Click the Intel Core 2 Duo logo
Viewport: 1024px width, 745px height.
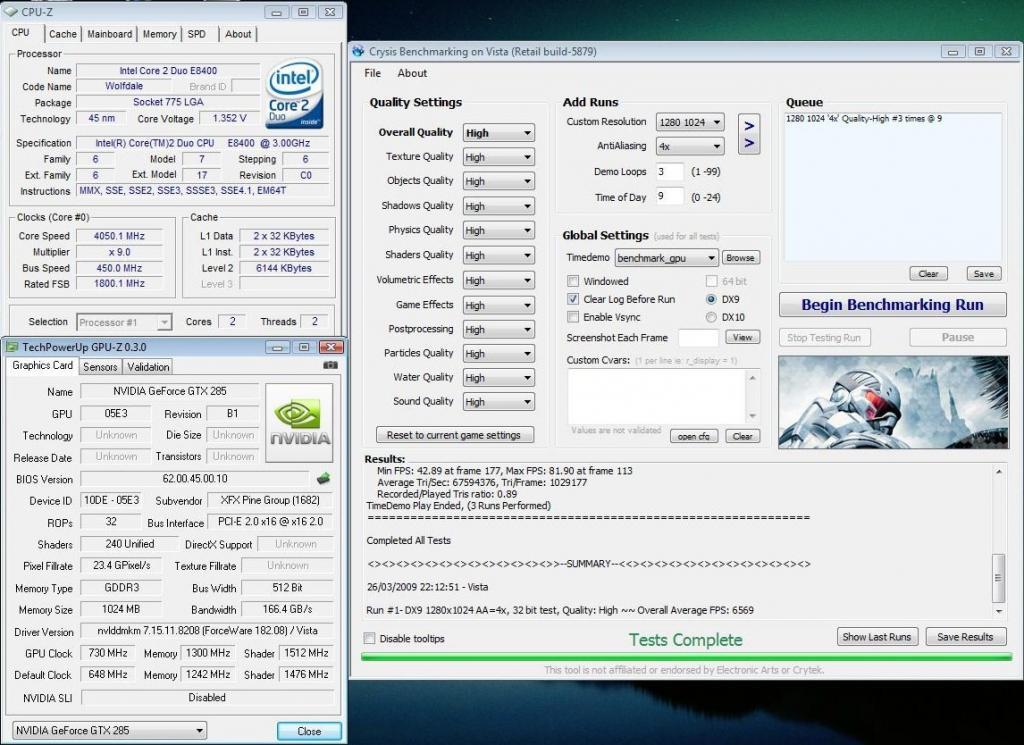[x=295, y=93]
